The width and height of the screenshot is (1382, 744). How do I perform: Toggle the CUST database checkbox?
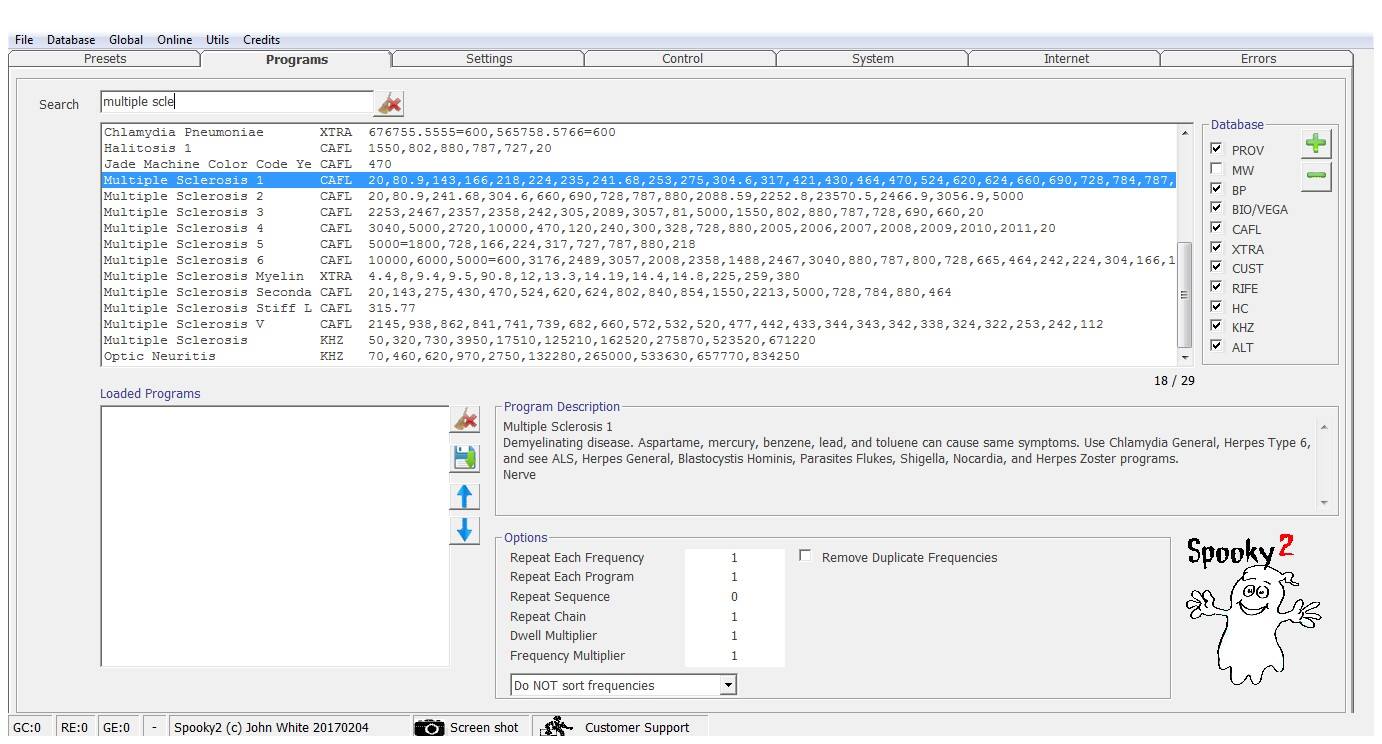pos(1216,267)
